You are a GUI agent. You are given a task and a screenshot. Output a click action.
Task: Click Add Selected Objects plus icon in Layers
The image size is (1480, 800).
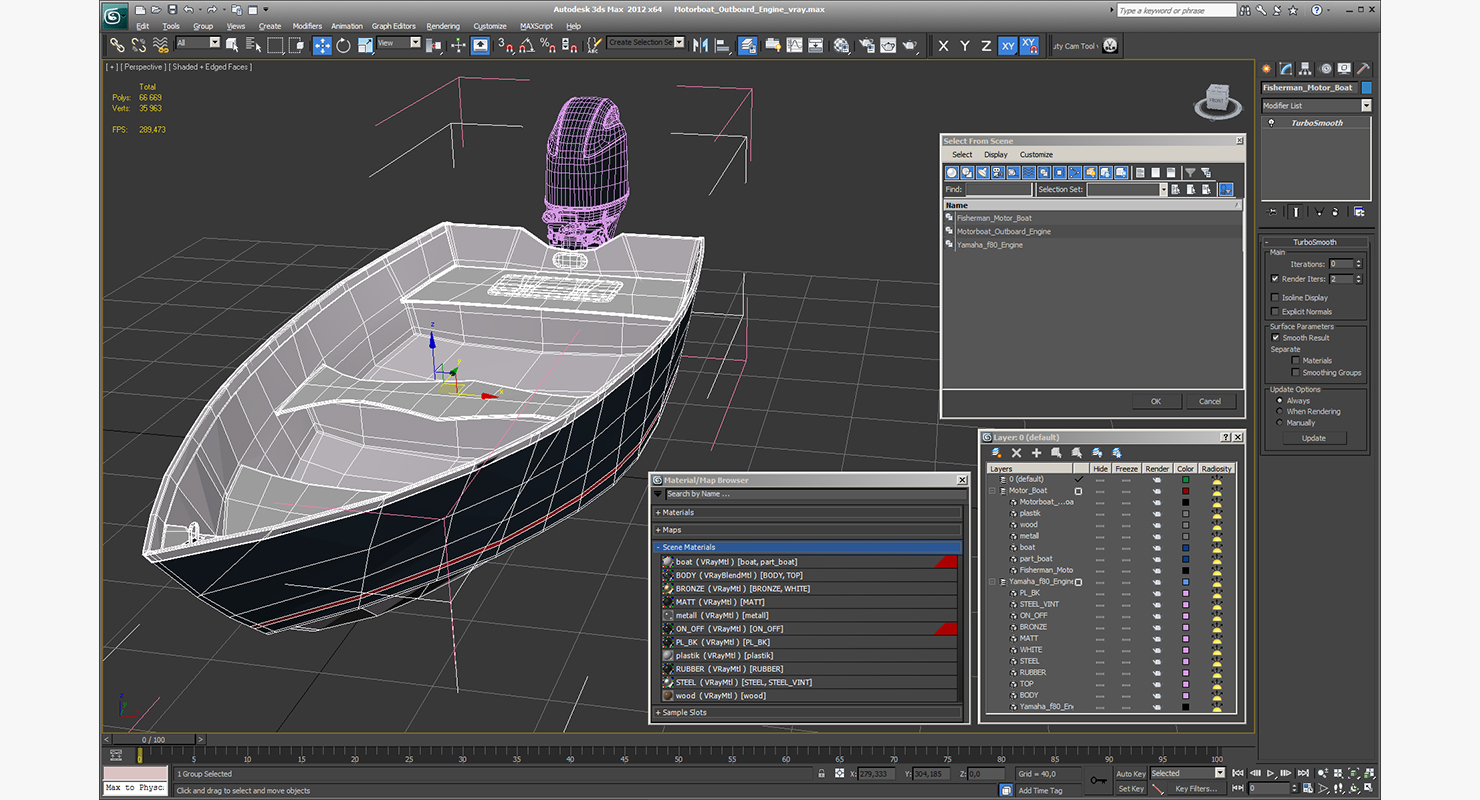click(1037, 453)
